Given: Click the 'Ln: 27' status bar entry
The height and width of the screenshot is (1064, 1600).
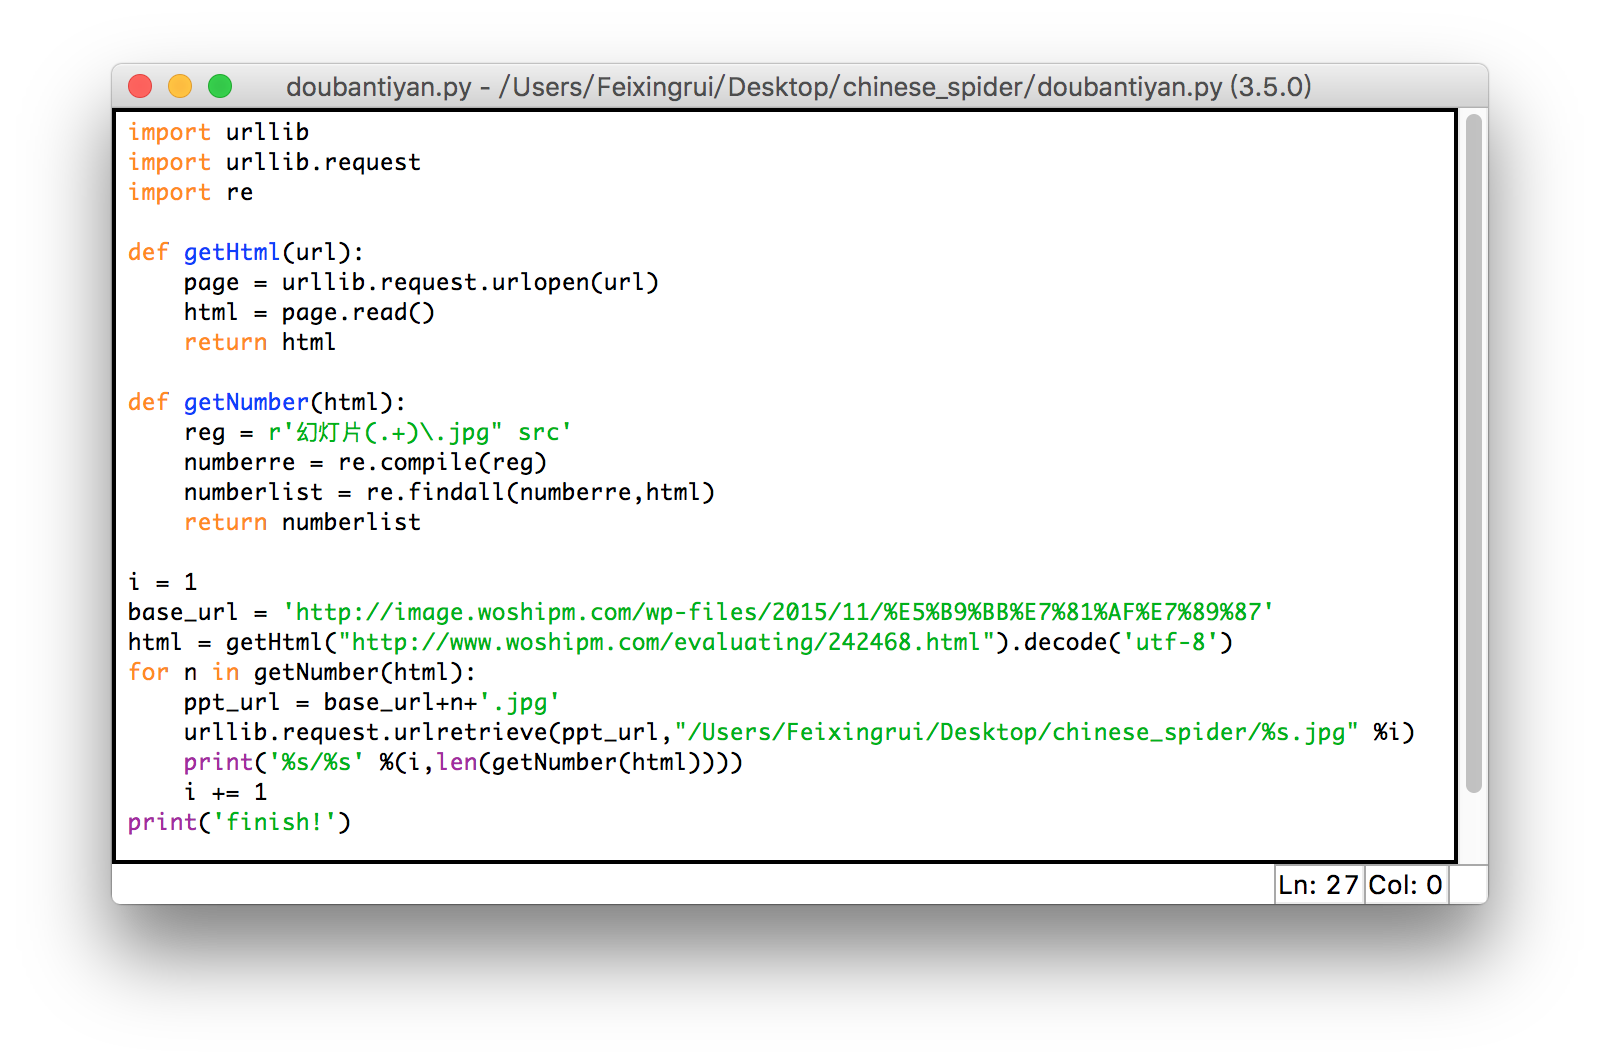Looking at the screenshot, I should 1318,885.
